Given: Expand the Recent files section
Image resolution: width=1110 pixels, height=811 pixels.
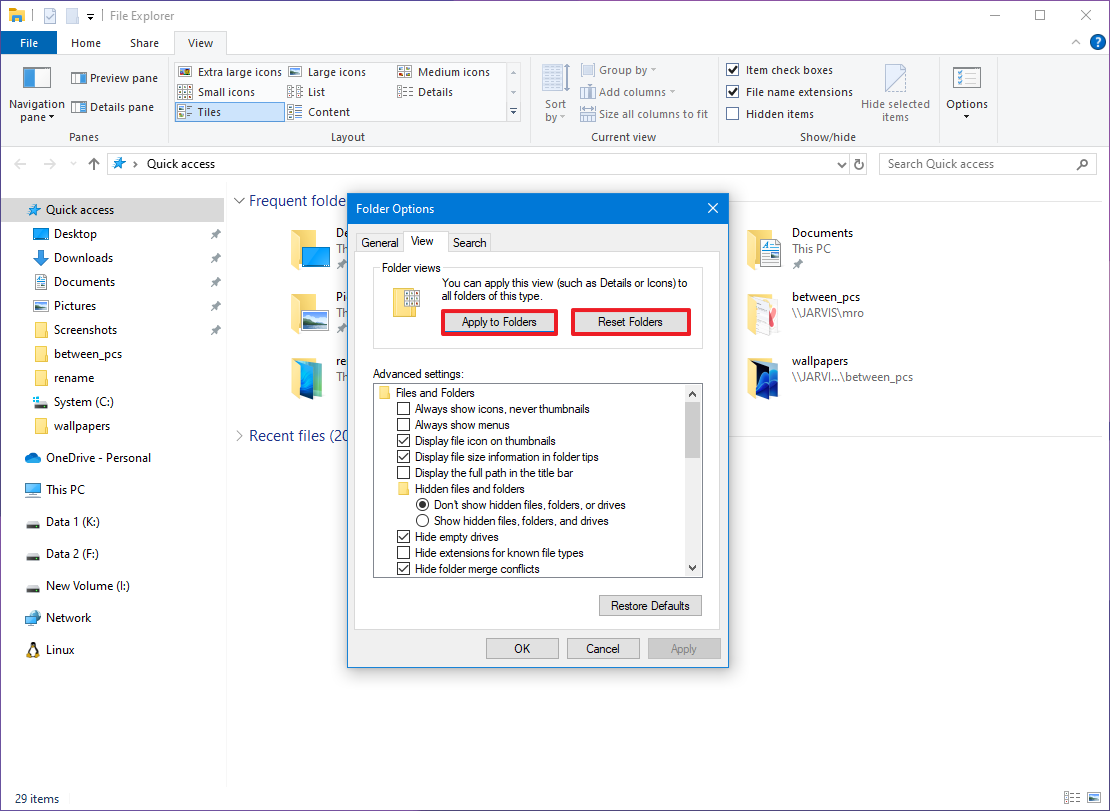Looking at the screenshot, I should point(240,436).
